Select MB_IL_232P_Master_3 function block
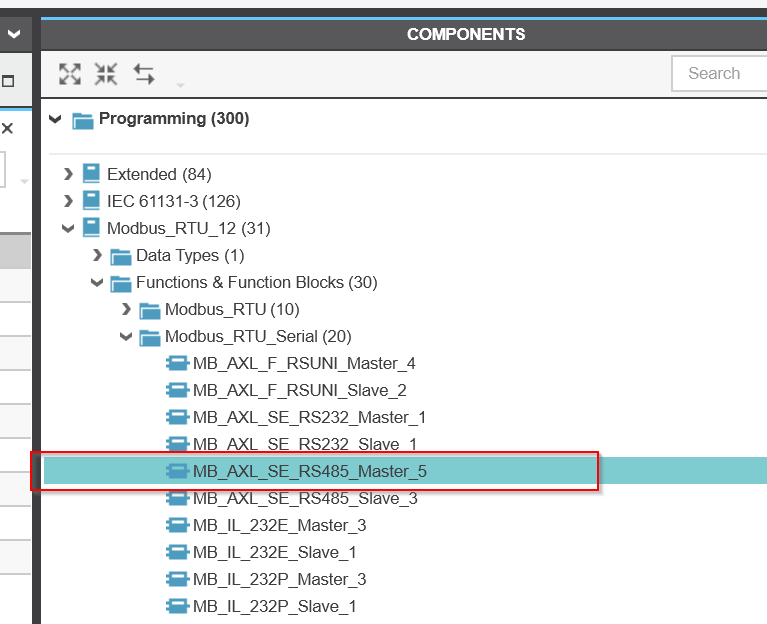Image resolution: width=767 pixels, height=624 pixels. click(x=279, y=579)
